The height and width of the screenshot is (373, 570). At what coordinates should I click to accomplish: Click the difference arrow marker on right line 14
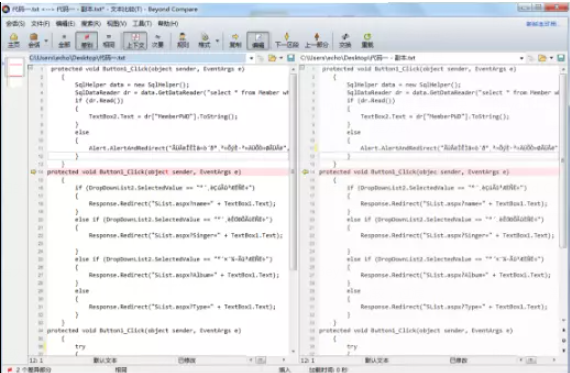click(305, 172)
